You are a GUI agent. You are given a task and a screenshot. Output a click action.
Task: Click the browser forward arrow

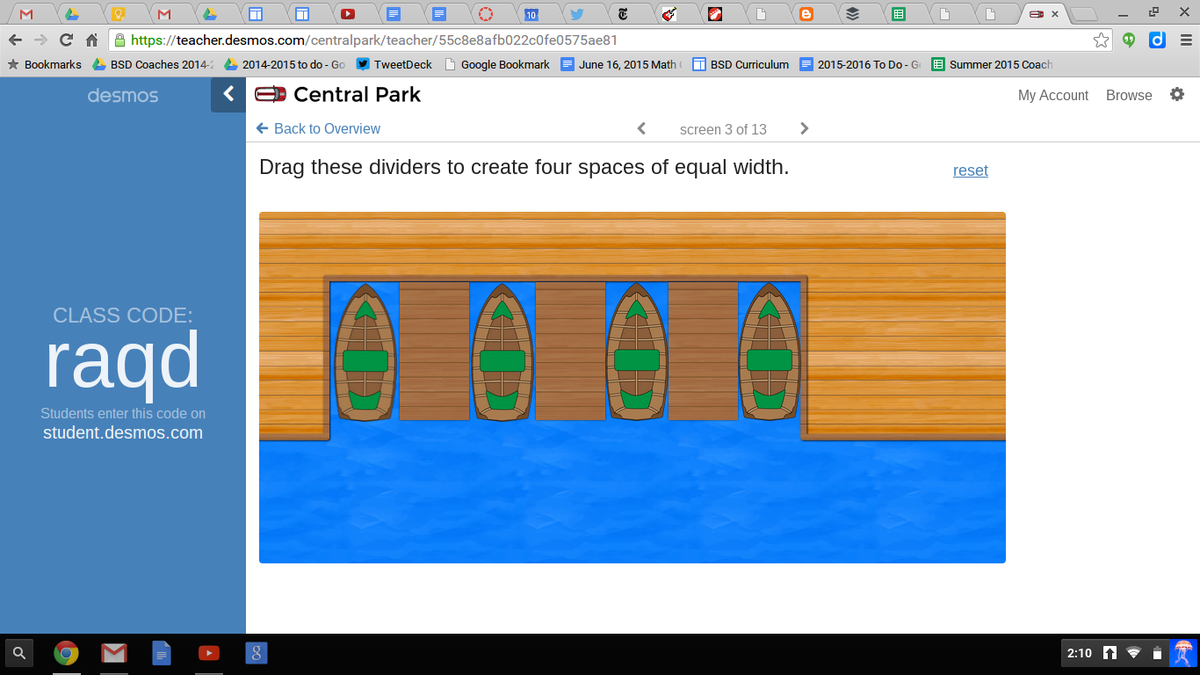point(43,40)
